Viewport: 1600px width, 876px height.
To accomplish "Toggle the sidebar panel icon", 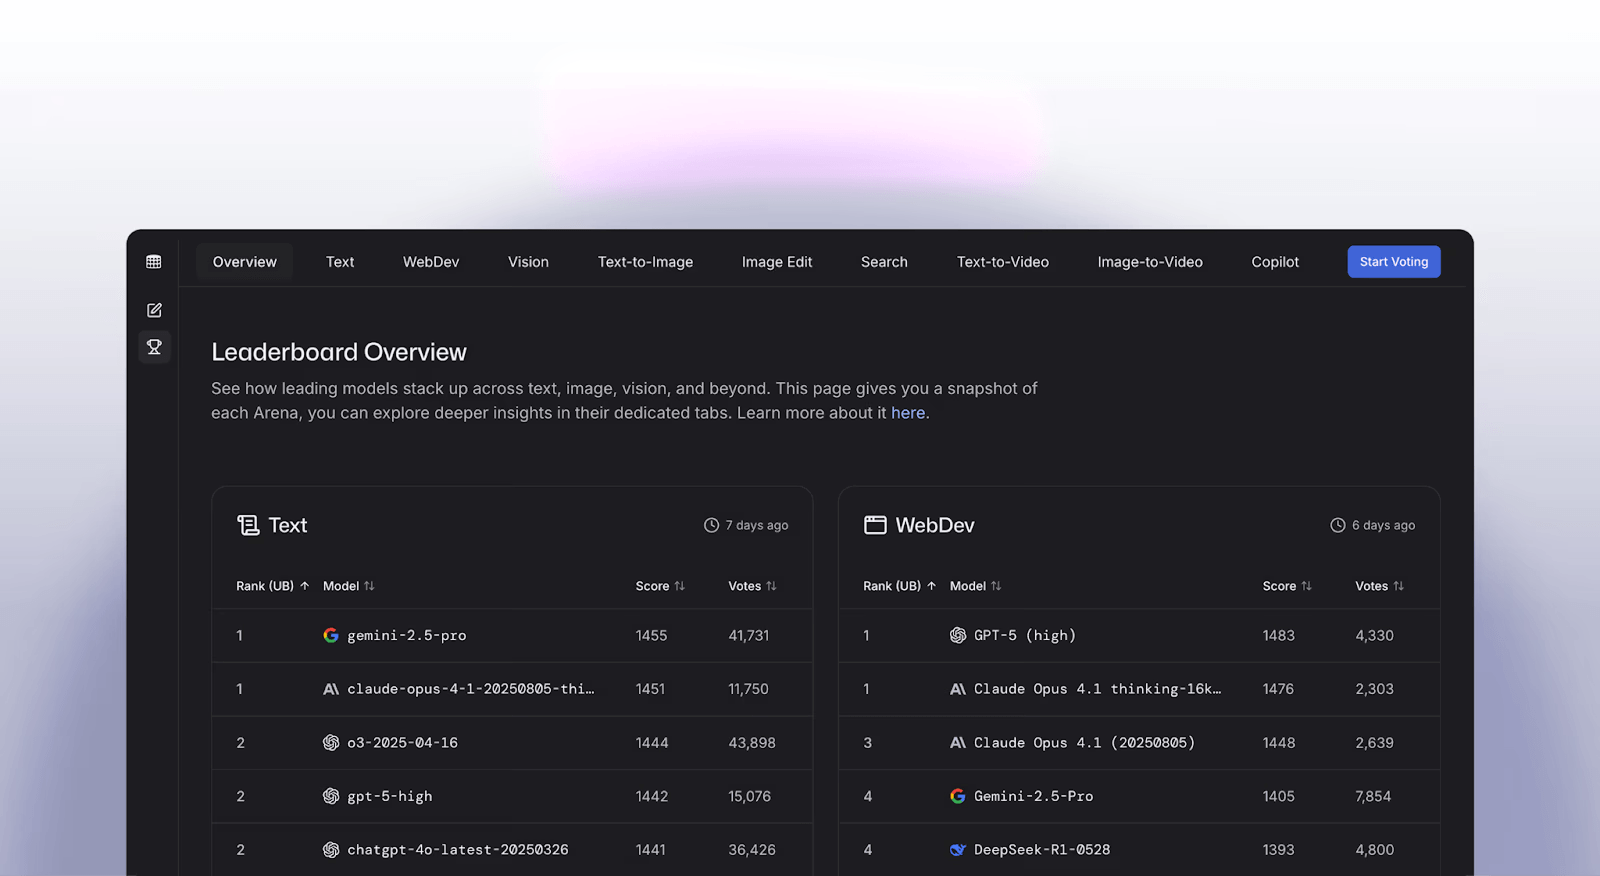I will coord(154,262).
